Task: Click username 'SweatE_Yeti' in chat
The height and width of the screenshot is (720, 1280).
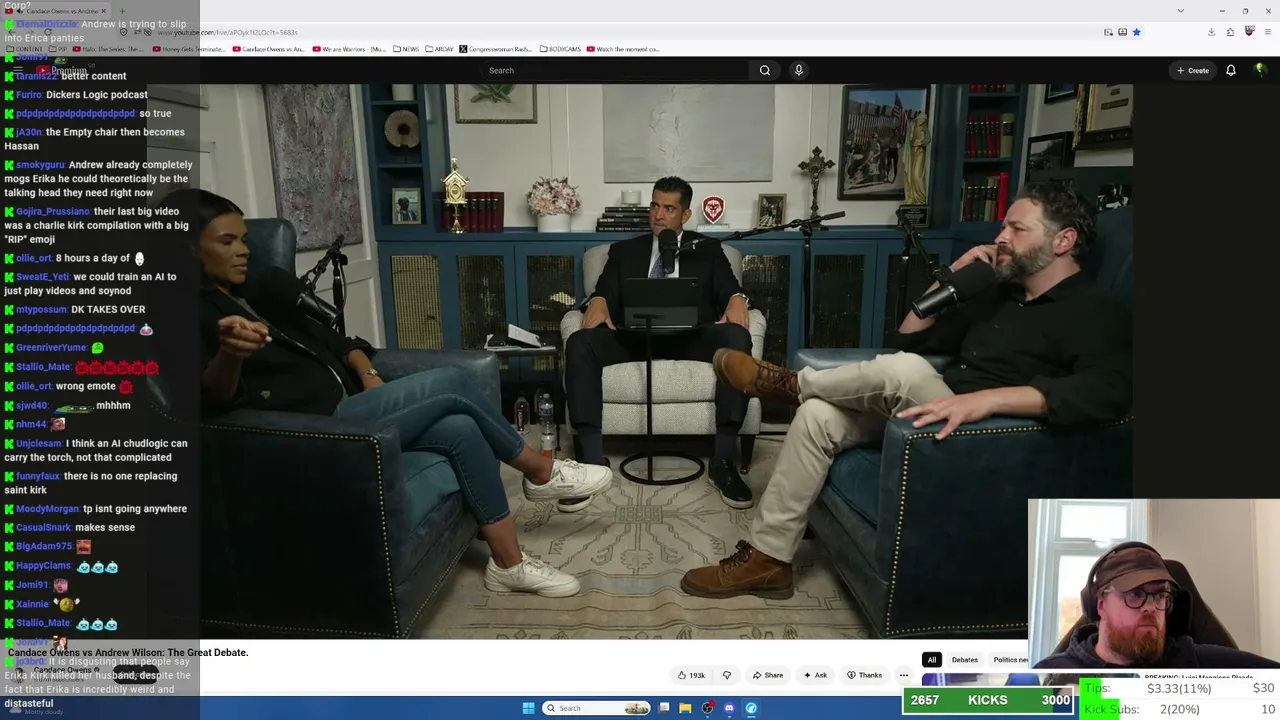Action: click(42, 276)
